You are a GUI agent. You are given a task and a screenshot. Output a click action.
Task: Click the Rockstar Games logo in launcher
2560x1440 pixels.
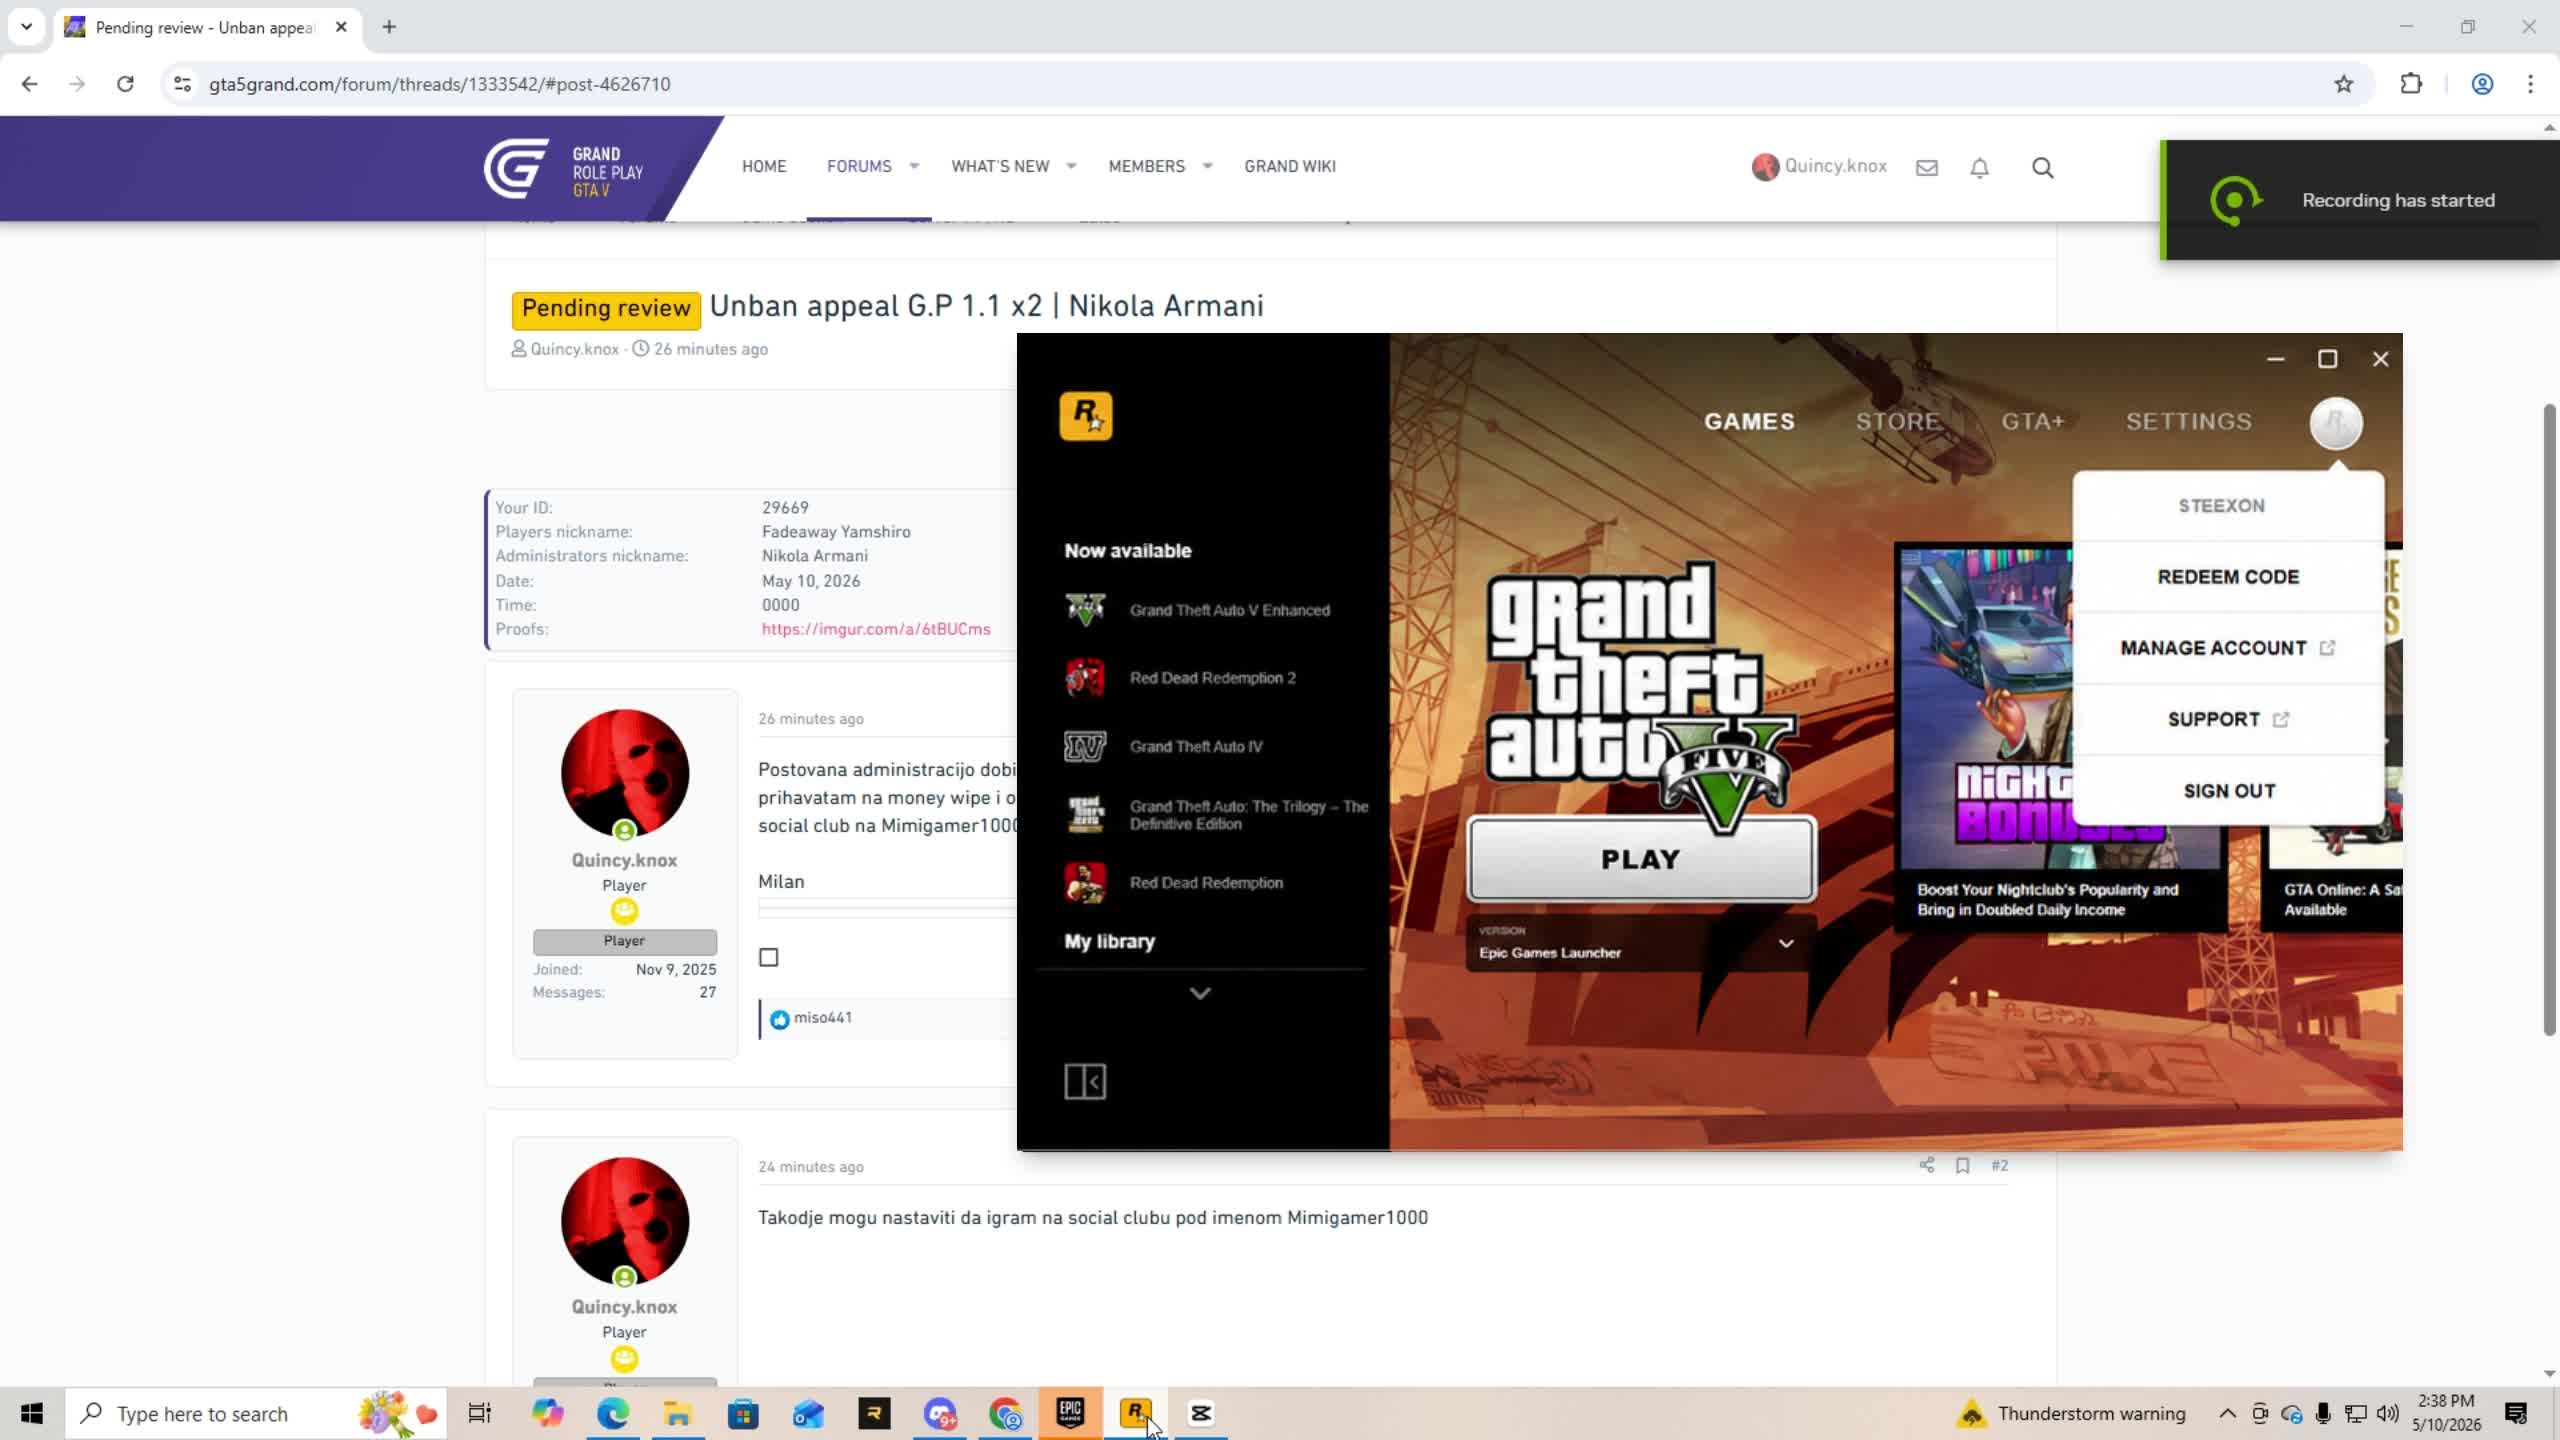click(x=1085, y=416)
